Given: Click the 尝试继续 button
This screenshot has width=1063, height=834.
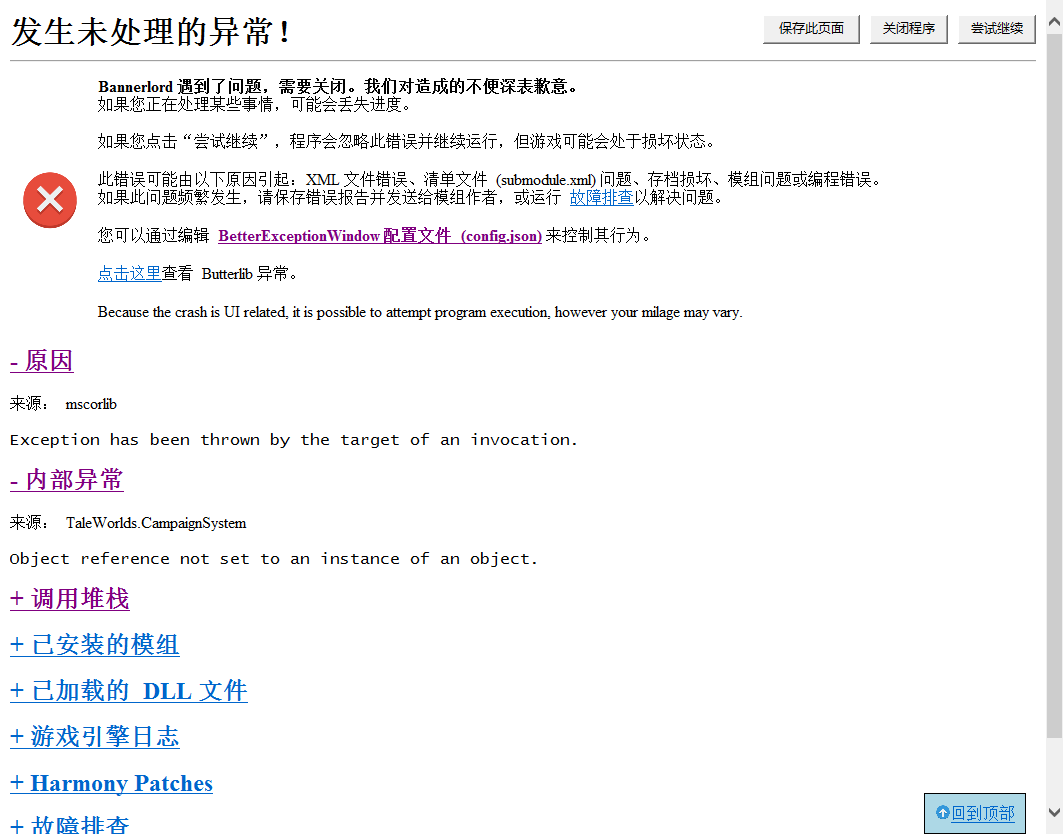Looking at the screenshot, I should (x=997, y=28).
